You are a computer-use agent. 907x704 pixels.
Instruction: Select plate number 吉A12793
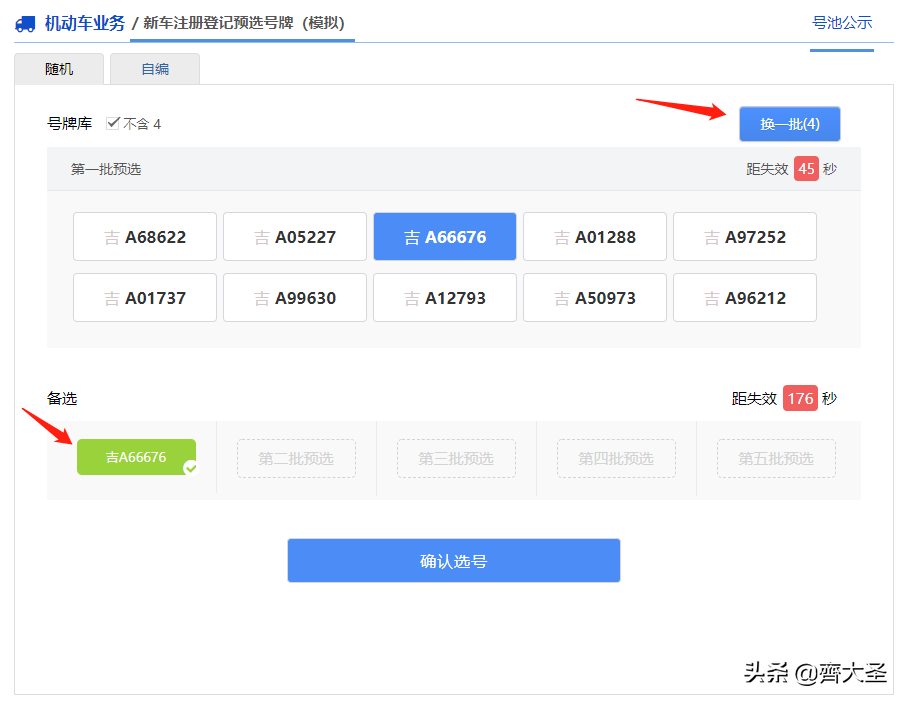pos(444,297)
